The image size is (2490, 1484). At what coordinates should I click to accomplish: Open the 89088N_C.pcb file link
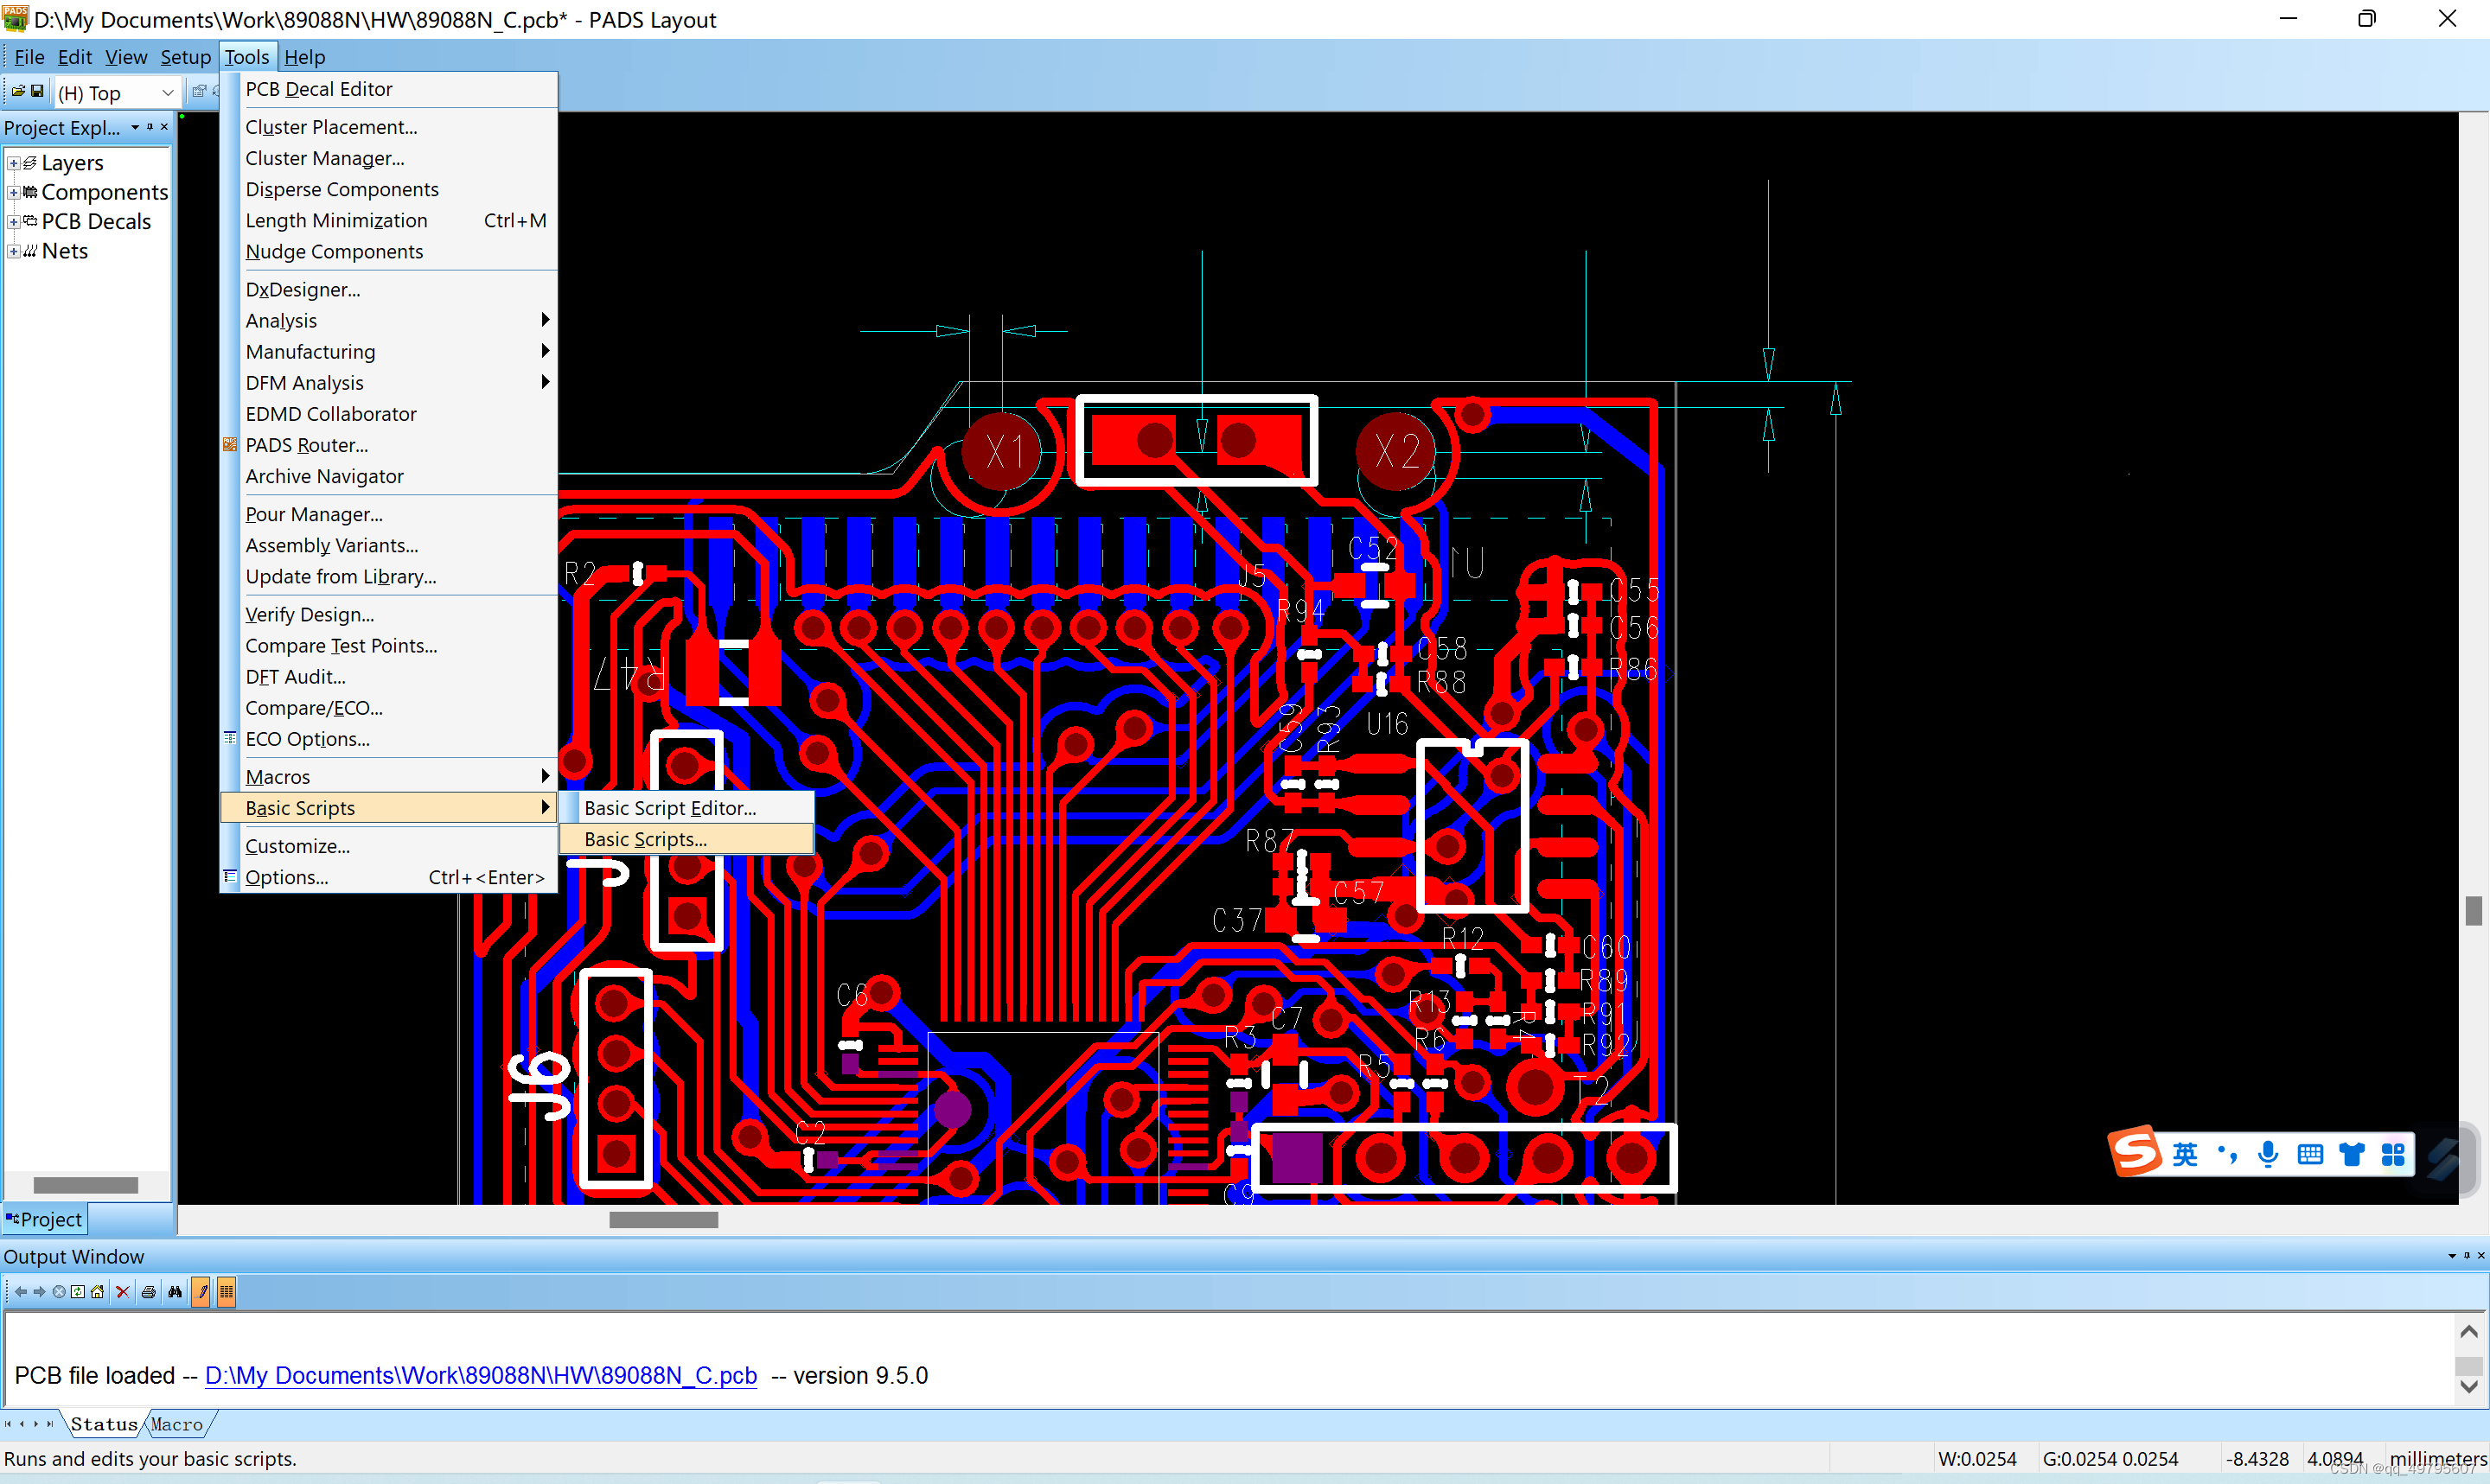480,1375
